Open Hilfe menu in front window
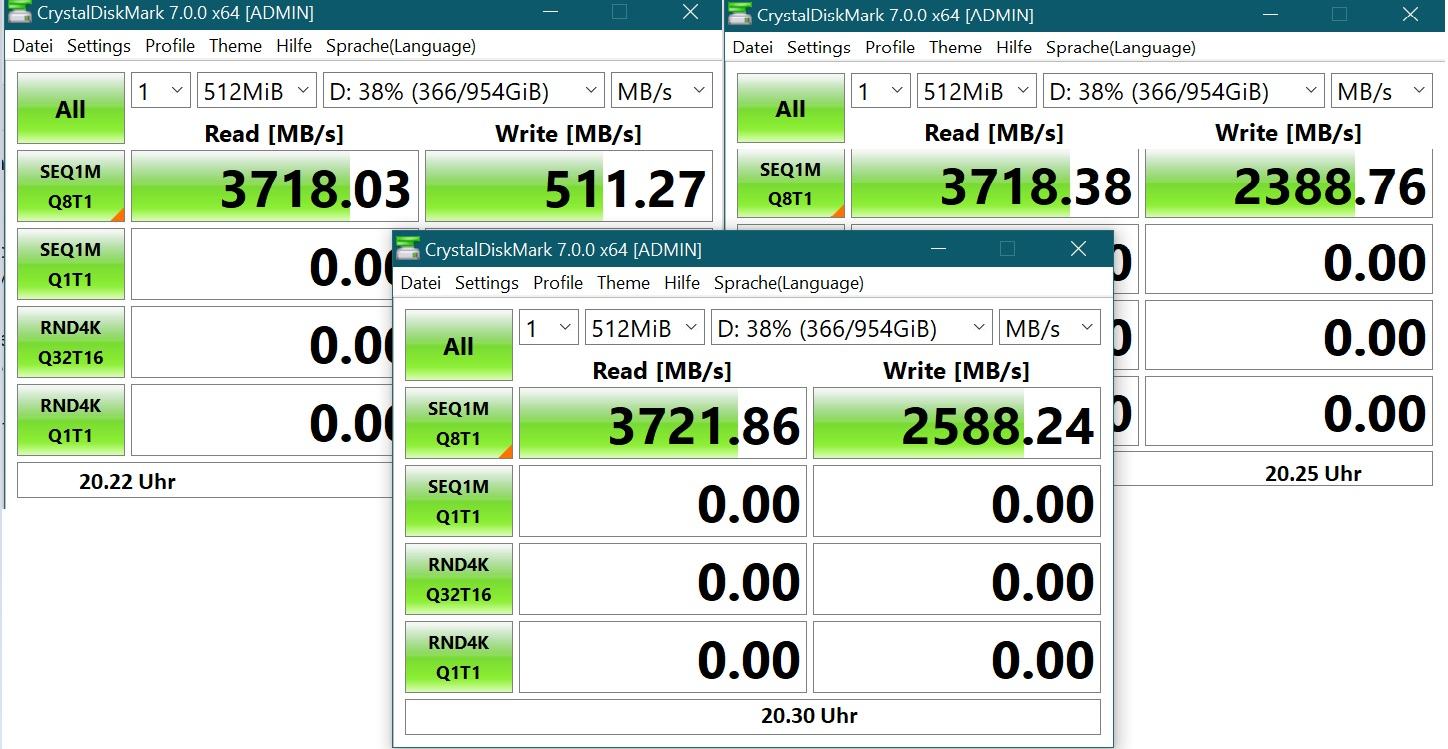Viewport: 1448px width, 749px height. [682, 283]
